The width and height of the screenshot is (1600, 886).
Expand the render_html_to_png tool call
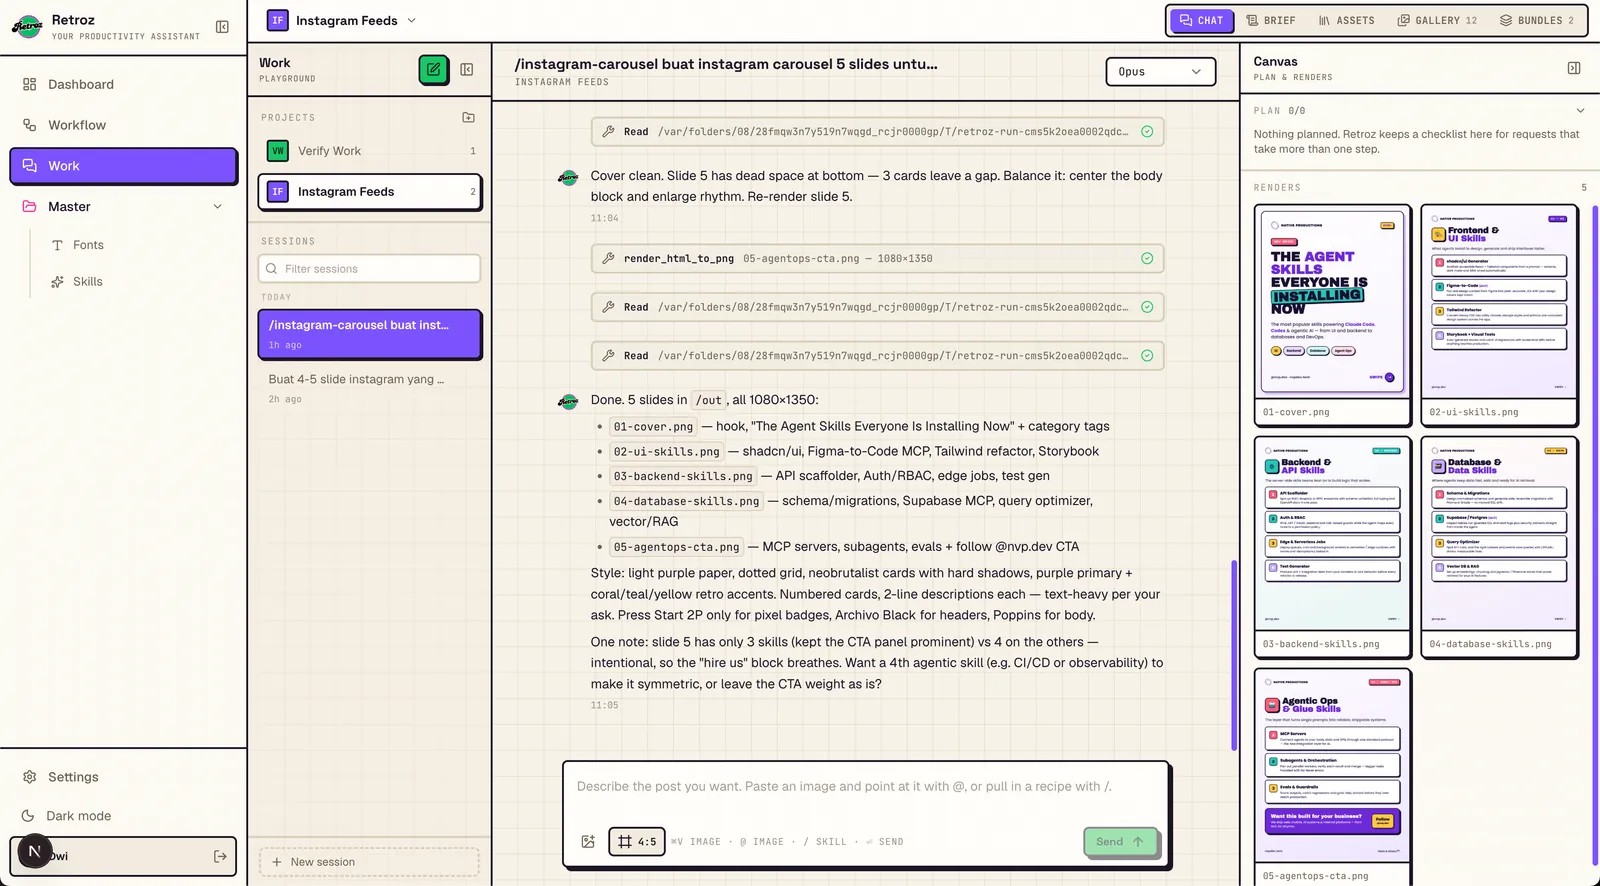[877, 258]
